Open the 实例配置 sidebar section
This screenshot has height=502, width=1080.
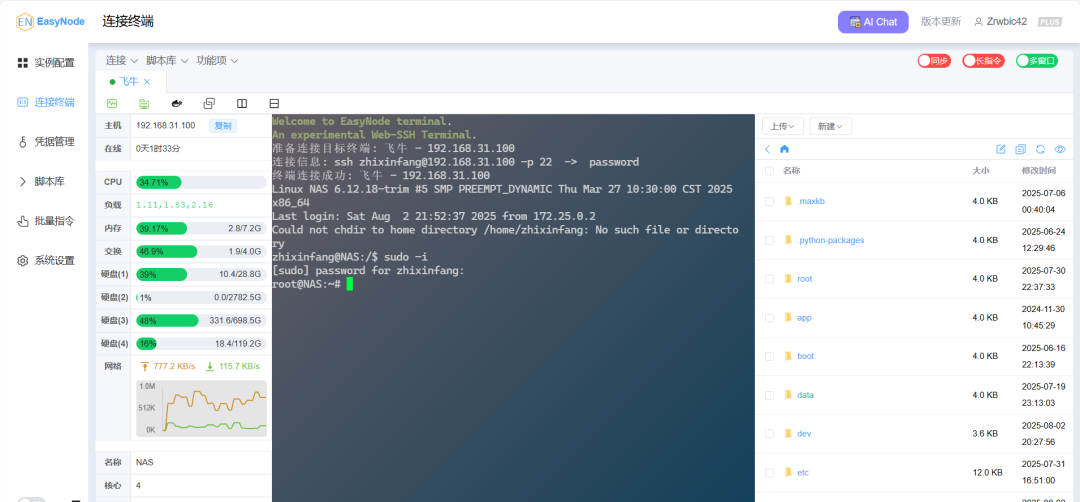coord(45,63)
